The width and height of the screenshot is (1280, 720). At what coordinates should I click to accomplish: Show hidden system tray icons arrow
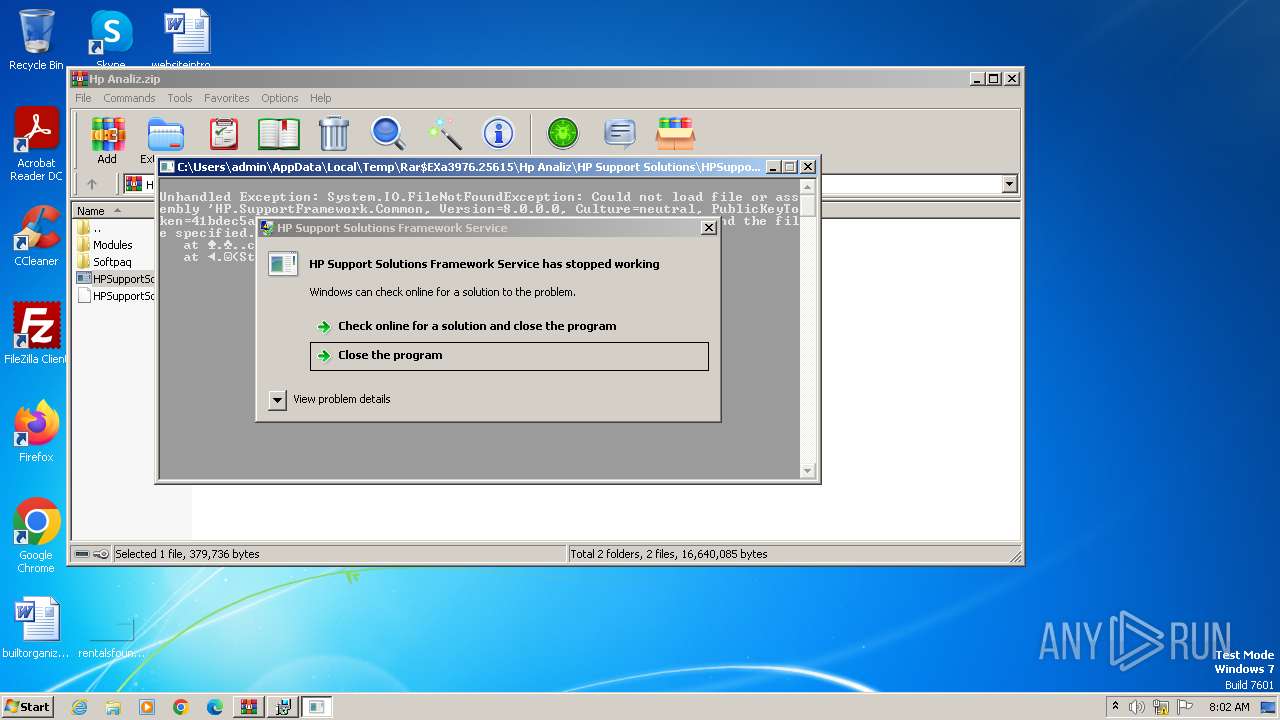point(1115,707)
